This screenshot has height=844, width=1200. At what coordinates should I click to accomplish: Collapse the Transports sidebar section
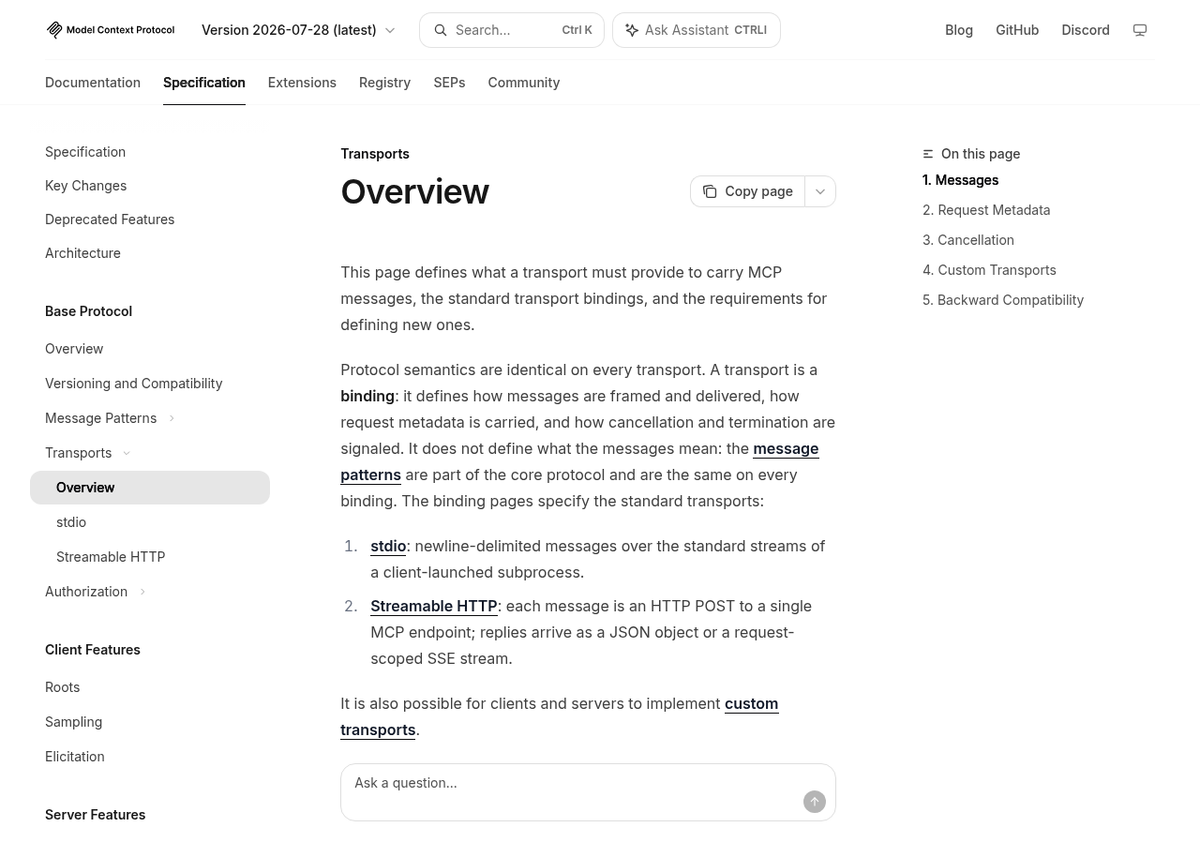127,453
